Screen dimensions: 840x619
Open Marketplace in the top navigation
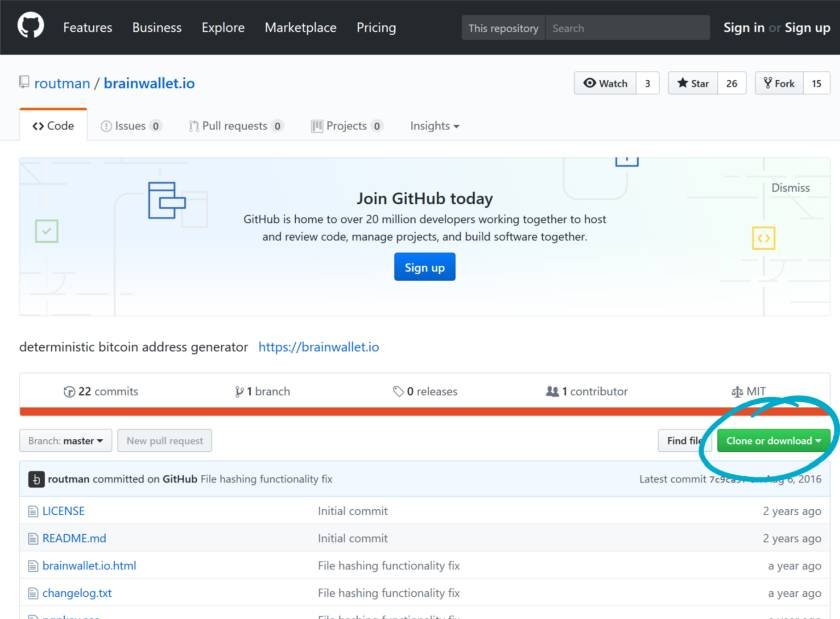point(301,27)
